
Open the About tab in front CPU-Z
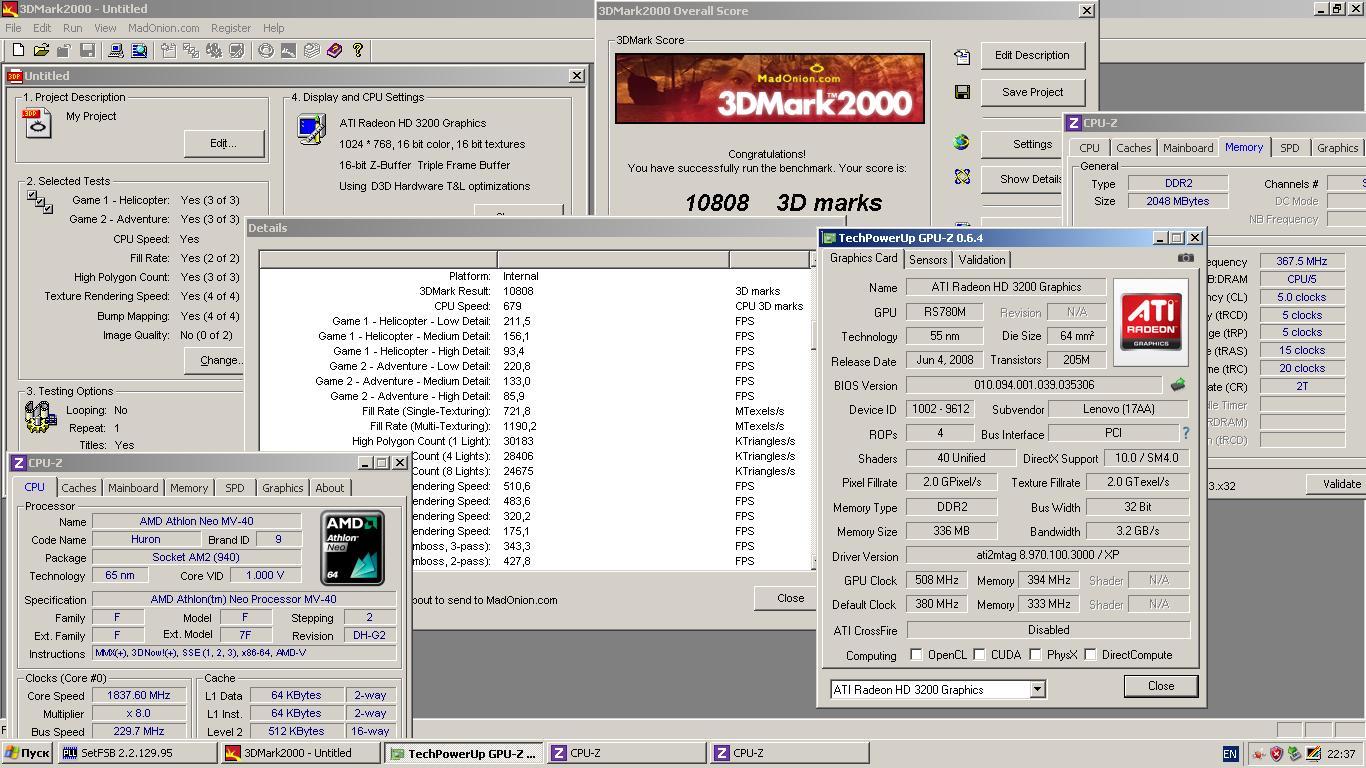[330, 488]
